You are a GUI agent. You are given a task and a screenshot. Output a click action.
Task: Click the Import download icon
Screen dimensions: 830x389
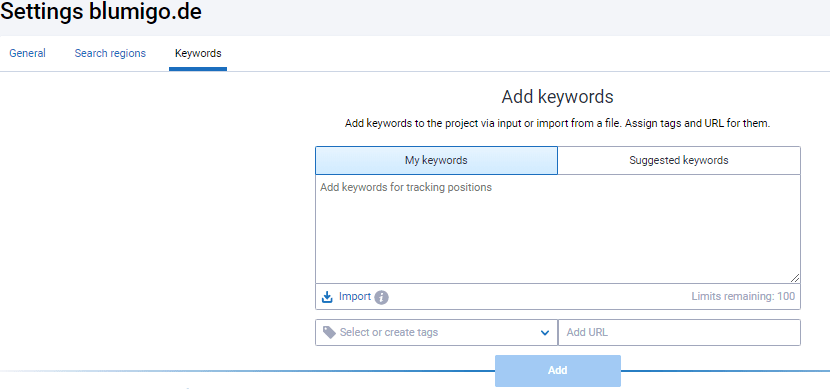(x=327, y=297)
